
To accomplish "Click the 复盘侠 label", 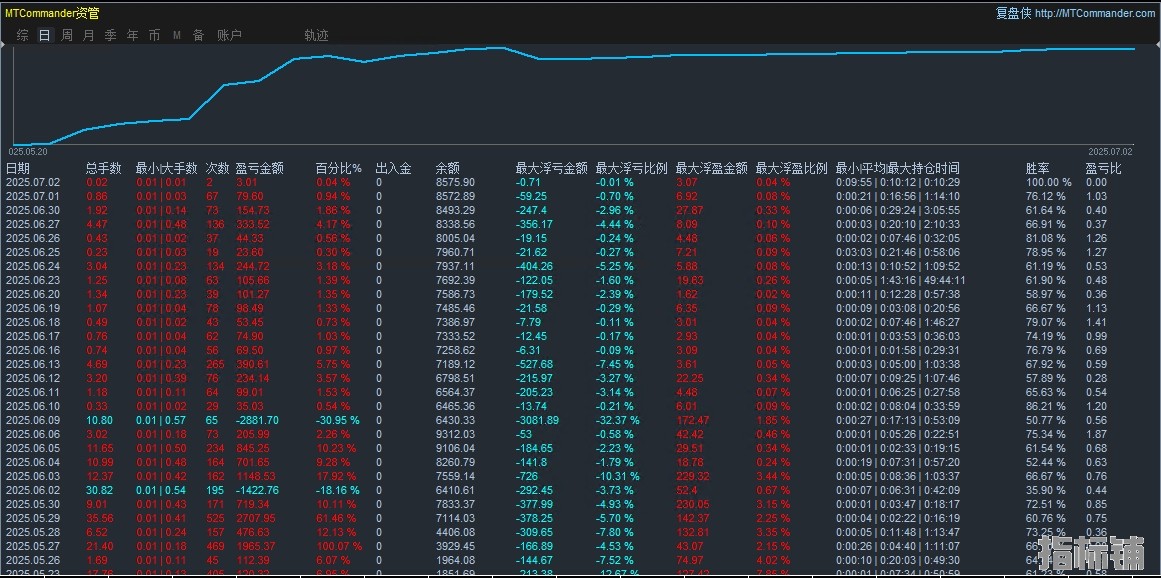I will [x=1013, y=13].
